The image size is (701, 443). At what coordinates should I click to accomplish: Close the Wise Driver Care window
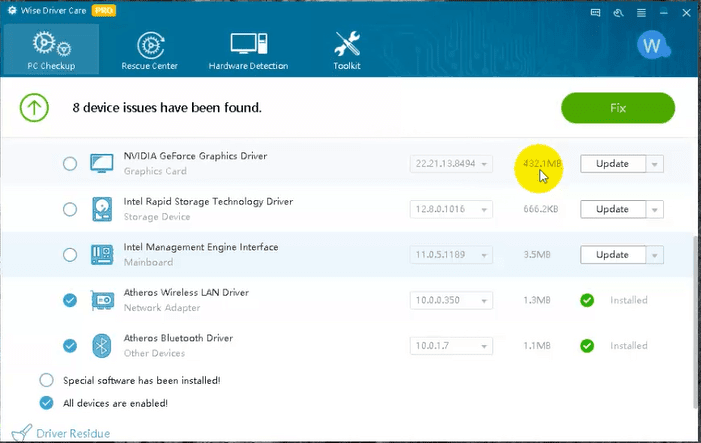[x=687, y=13]
